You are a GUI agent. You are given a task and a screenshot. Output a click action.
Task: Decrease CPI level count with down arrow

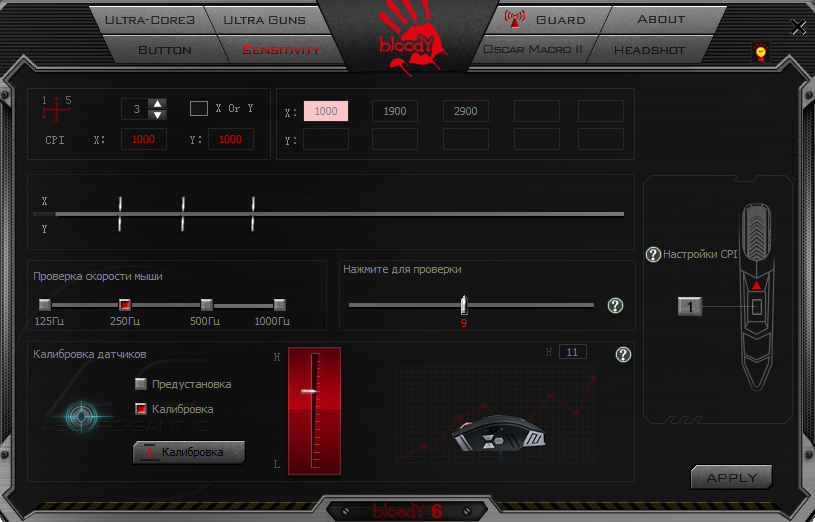click(157, 114)
